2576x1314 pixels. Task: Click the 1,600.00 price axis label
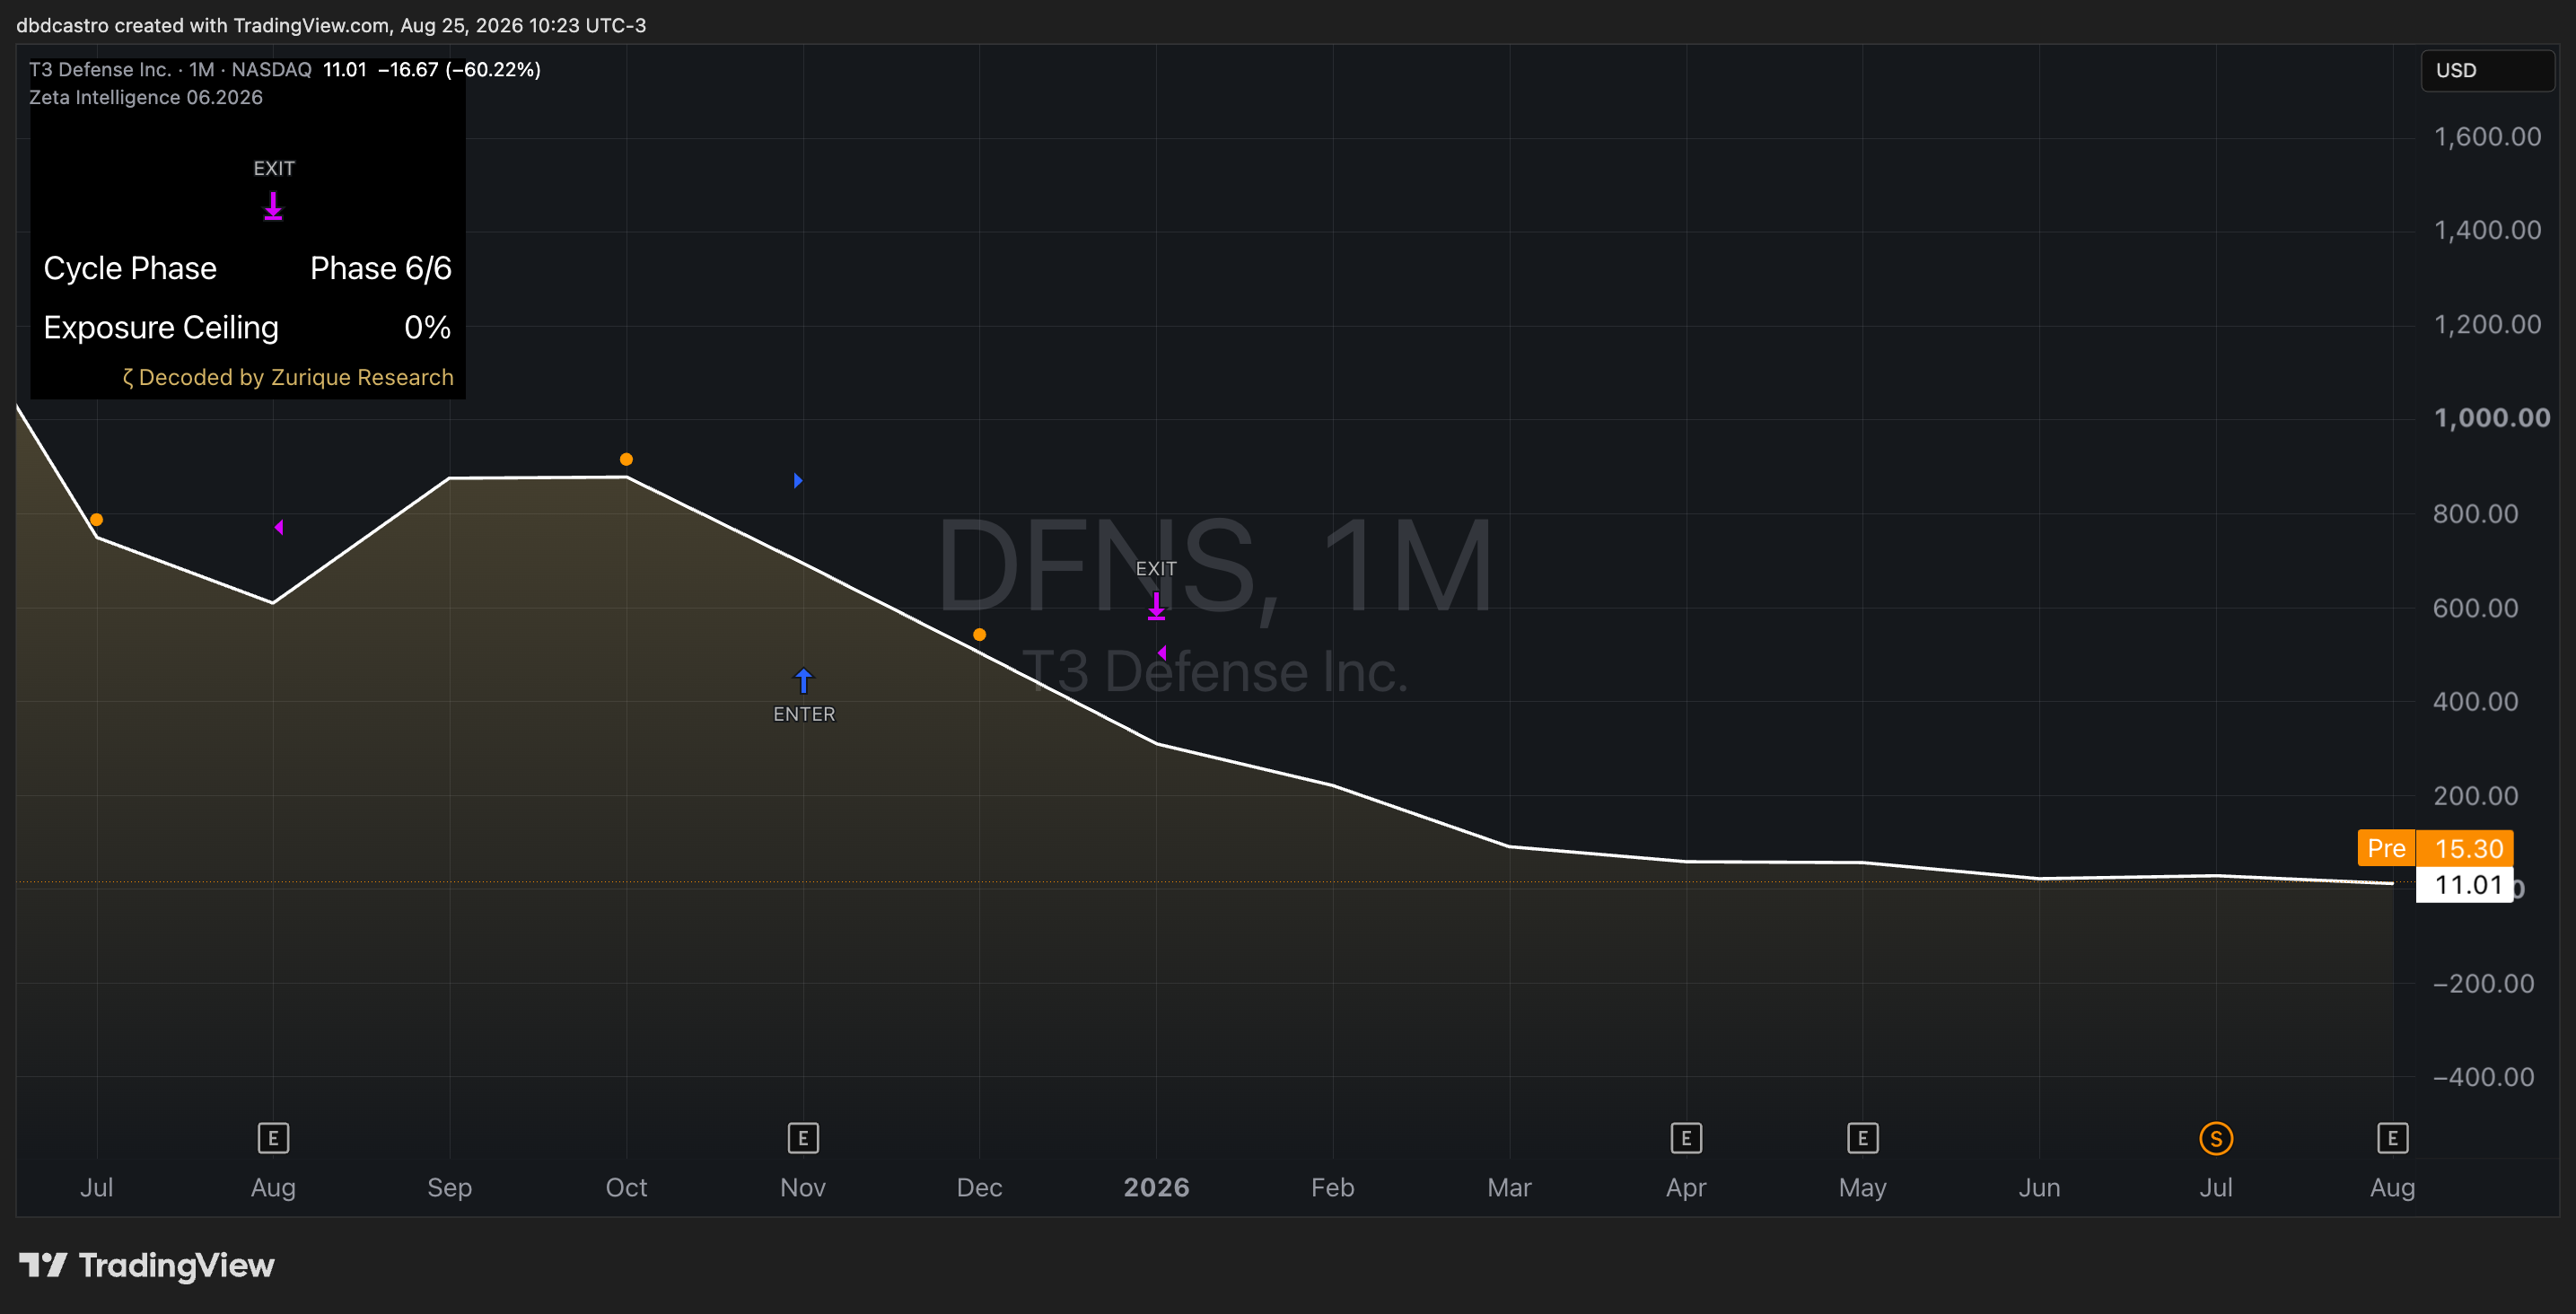(x=2487, y=137)
